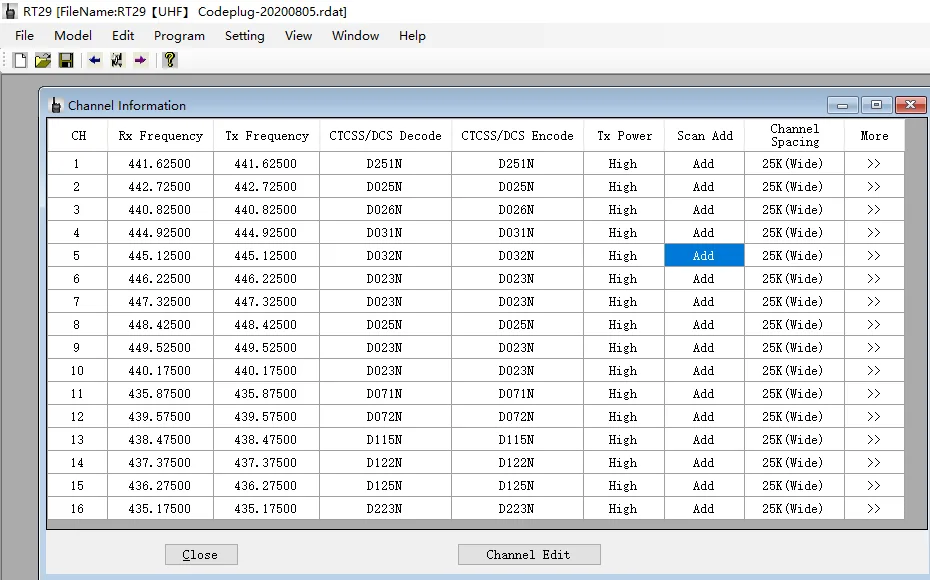
Task: Select Rx Frequency 449.52500 in channel 9
Action: [160, 348]
